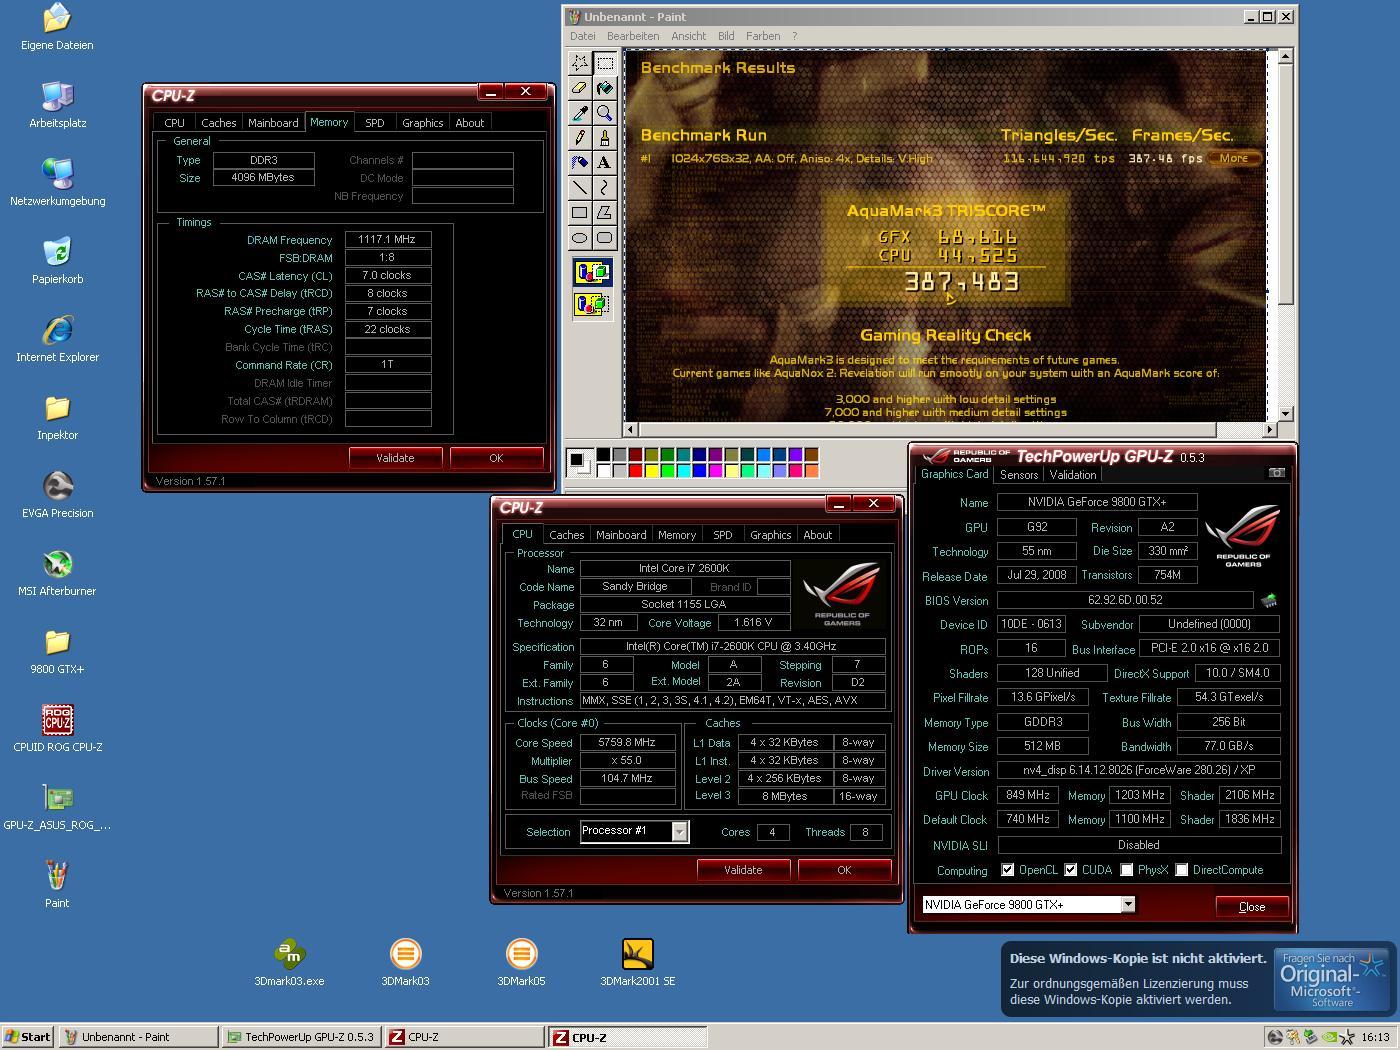This screenshot has width=1400, height=1050.
Task: Click Paint horizontal scrollbar right arrow
Action: pos(1270,430)
